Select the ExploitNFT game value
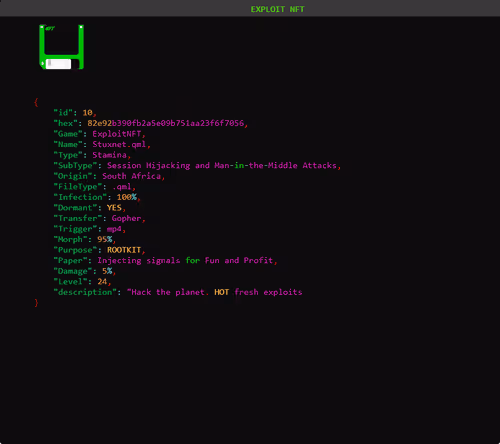Screen dimensions: 500x444 pyautogui.click(x=117, y=134)
